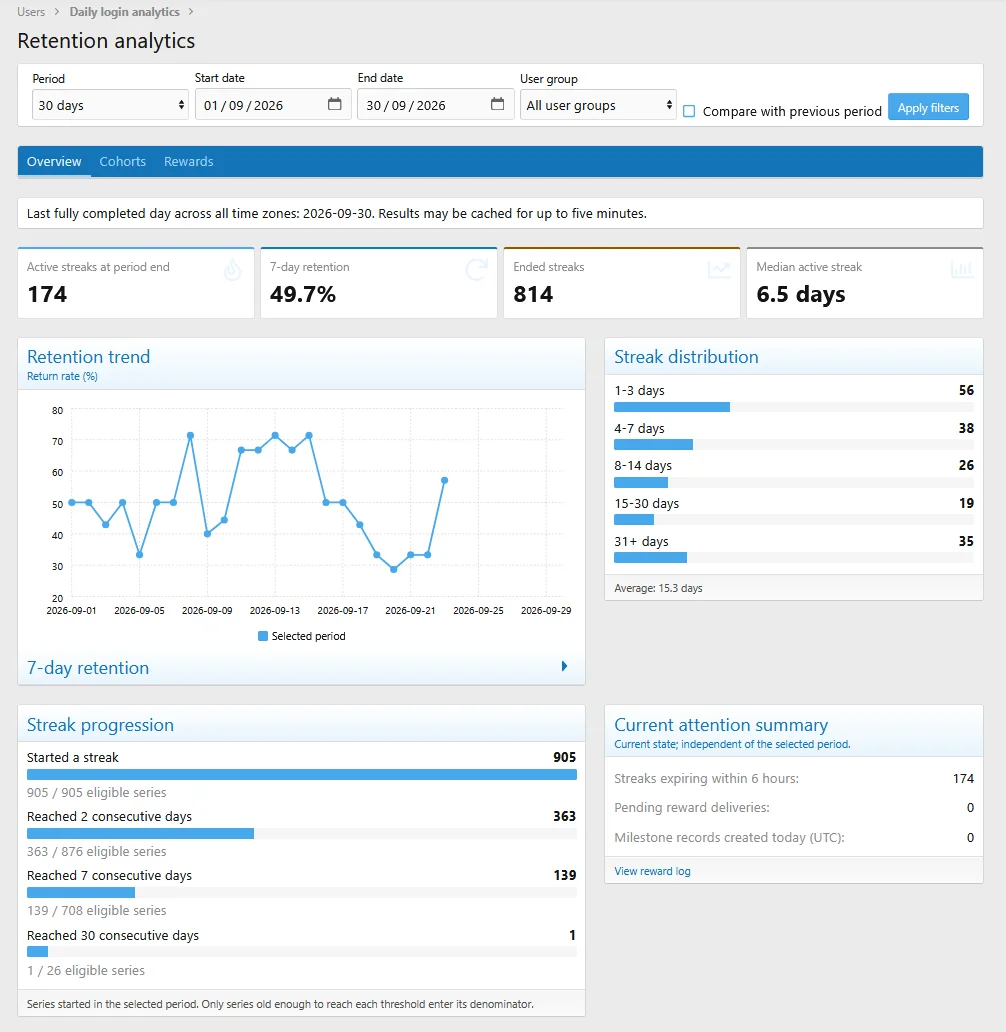
Task: Go to Daily login analytics breadcrumb
Action: pyautogui.click(x=124, y=12)
